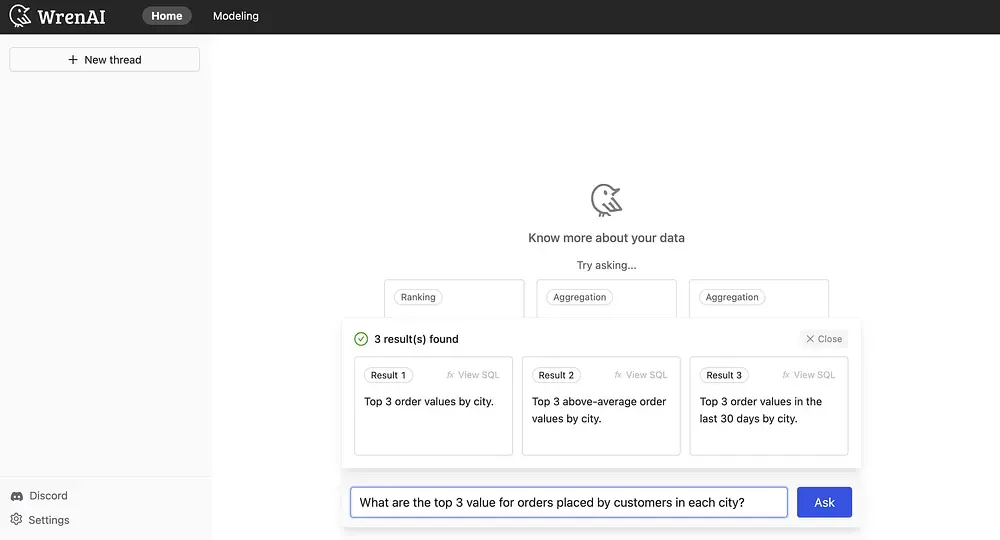Open the Settings link in sidebar

point(49,520)
